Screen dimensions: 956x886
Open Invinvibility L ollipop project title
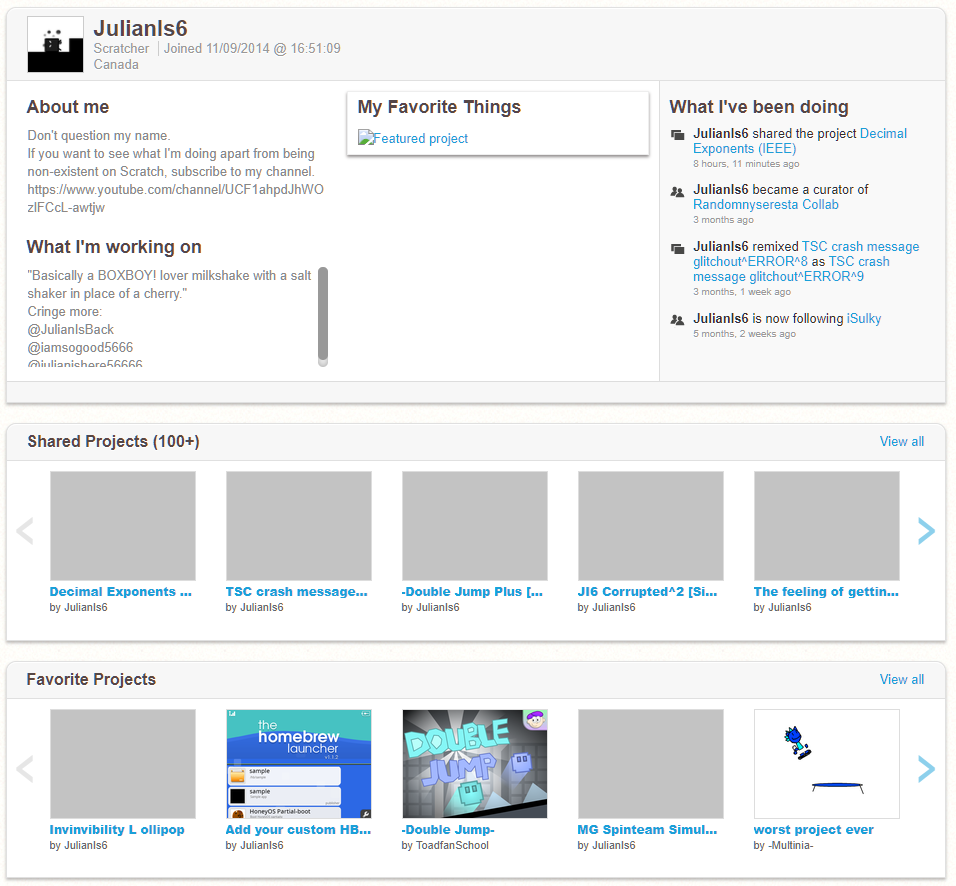pyautogui.click(x=117, y=830)
